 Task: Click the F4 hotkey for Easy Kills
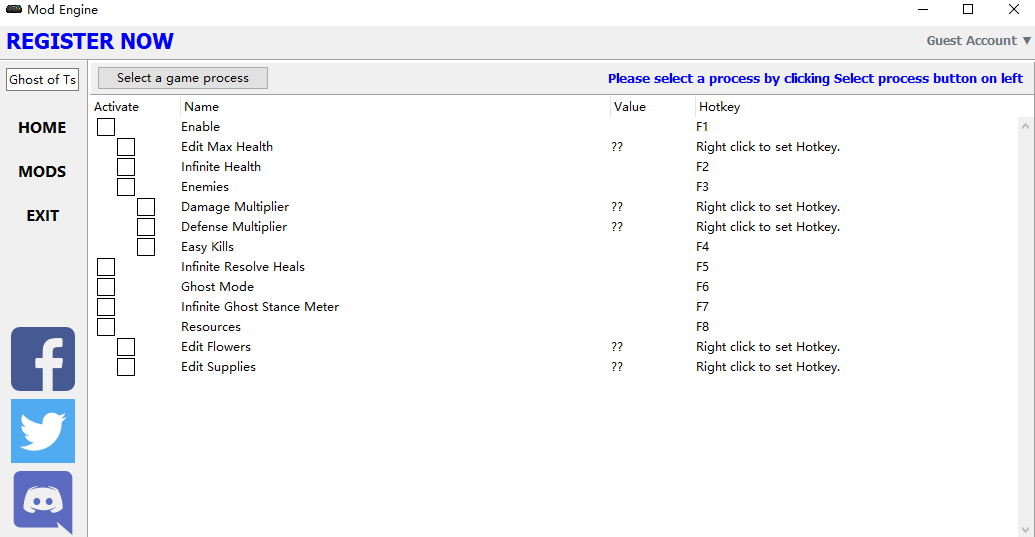tap(702, 247)
